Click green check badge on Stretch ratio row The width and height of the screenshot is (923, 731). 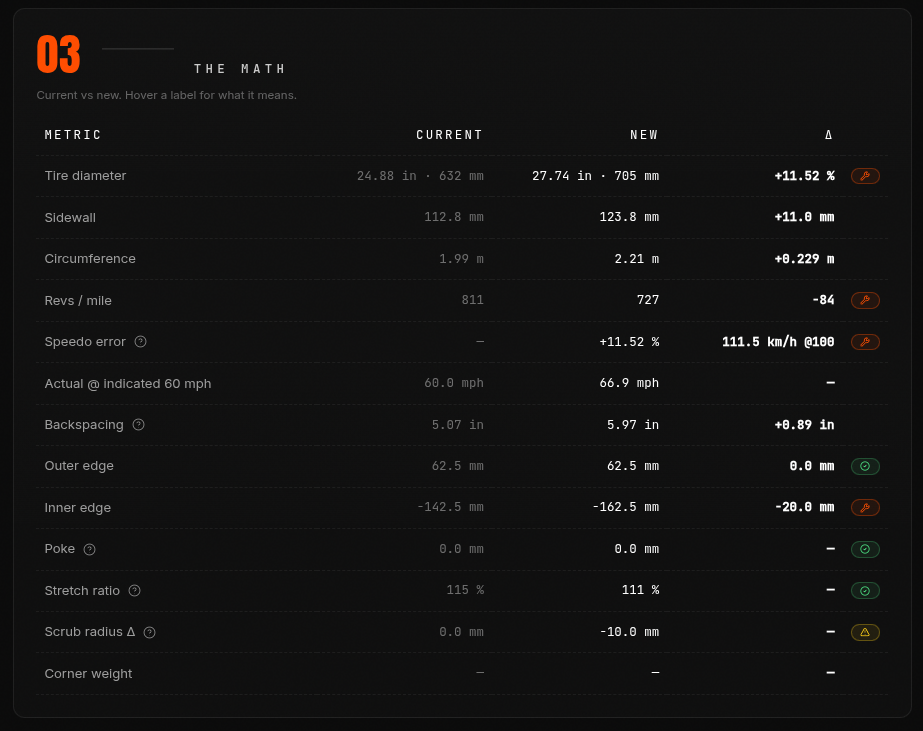pyautogui.click(x=865, y=590)
